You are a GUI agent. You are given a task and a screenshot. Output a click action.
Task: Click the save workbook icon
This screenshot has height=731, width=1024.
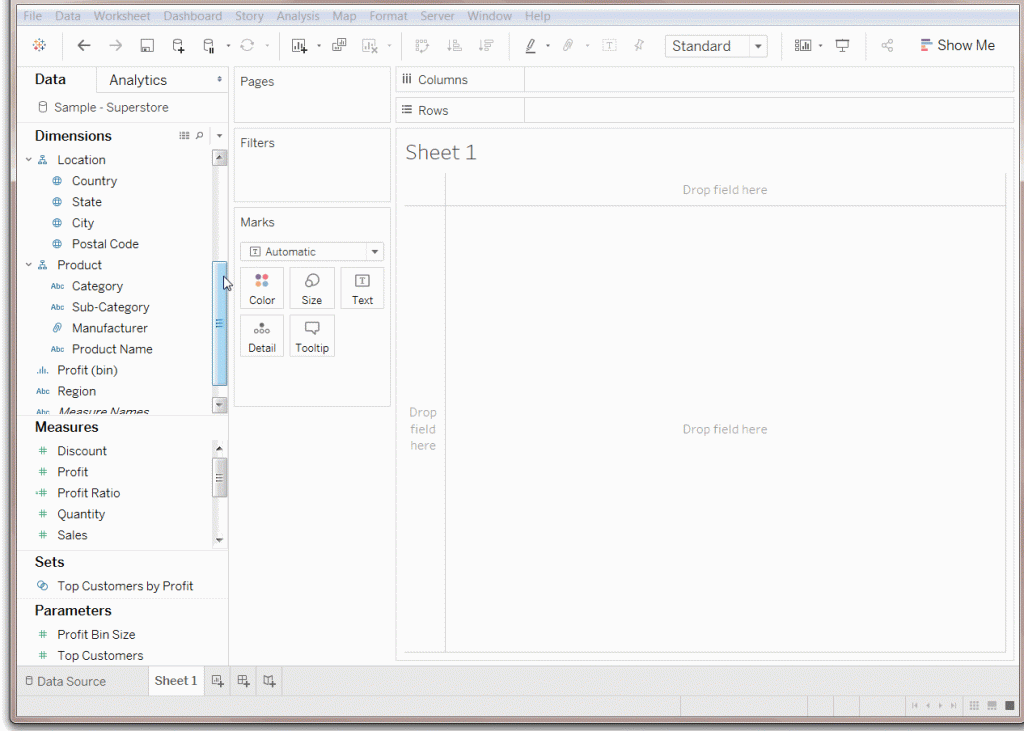tap(147, 45)
